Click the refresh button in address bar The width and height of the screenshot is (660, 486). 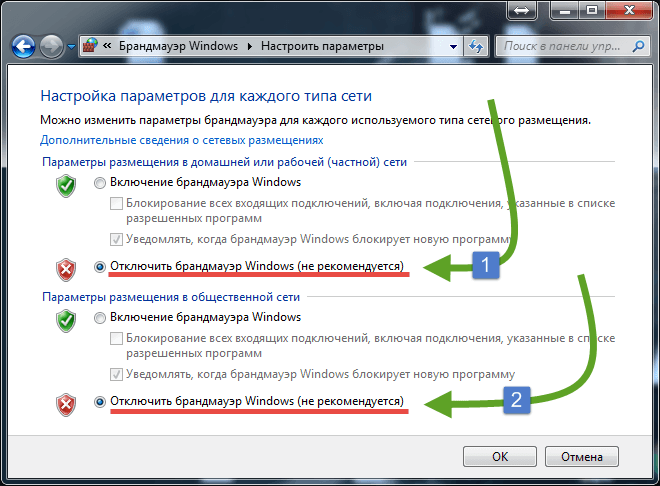[476, 46]
